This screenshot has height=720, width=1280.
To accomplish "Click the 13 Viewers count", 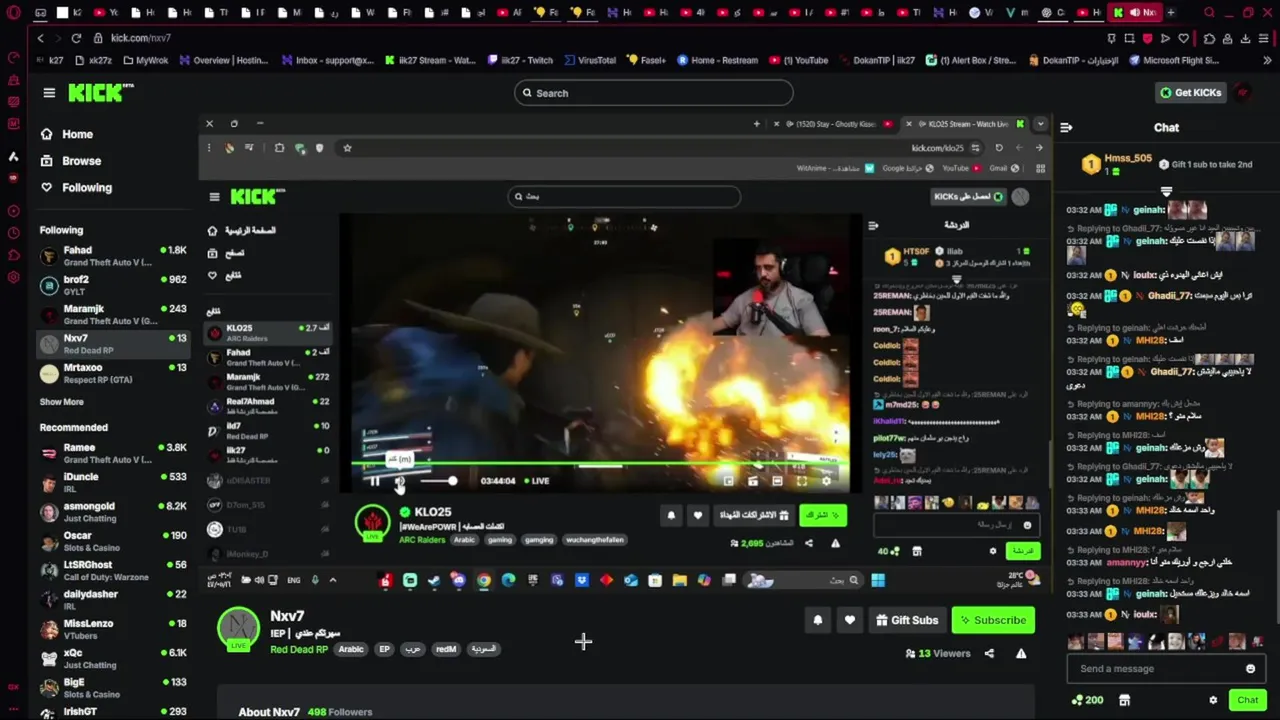I will click(x=938, y=653).
